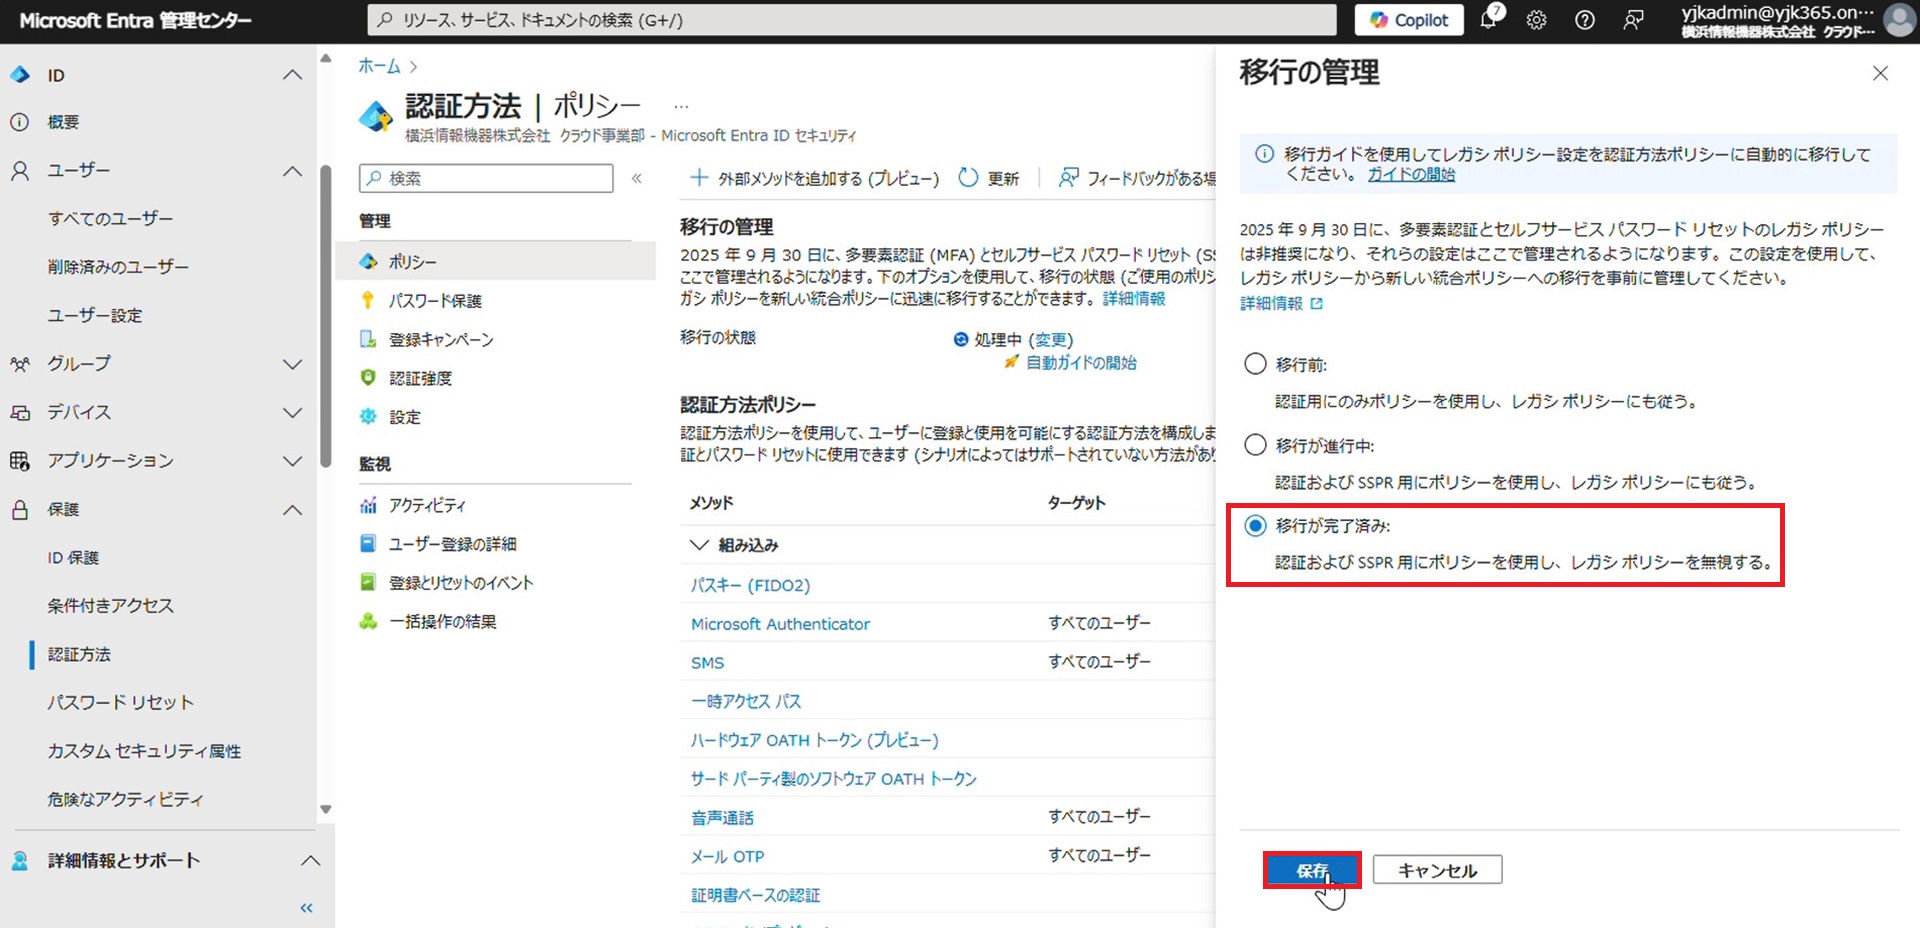Open パスワード保護 in the management menu
This screenshot has height=928, width=1920.
click(435, 300)
